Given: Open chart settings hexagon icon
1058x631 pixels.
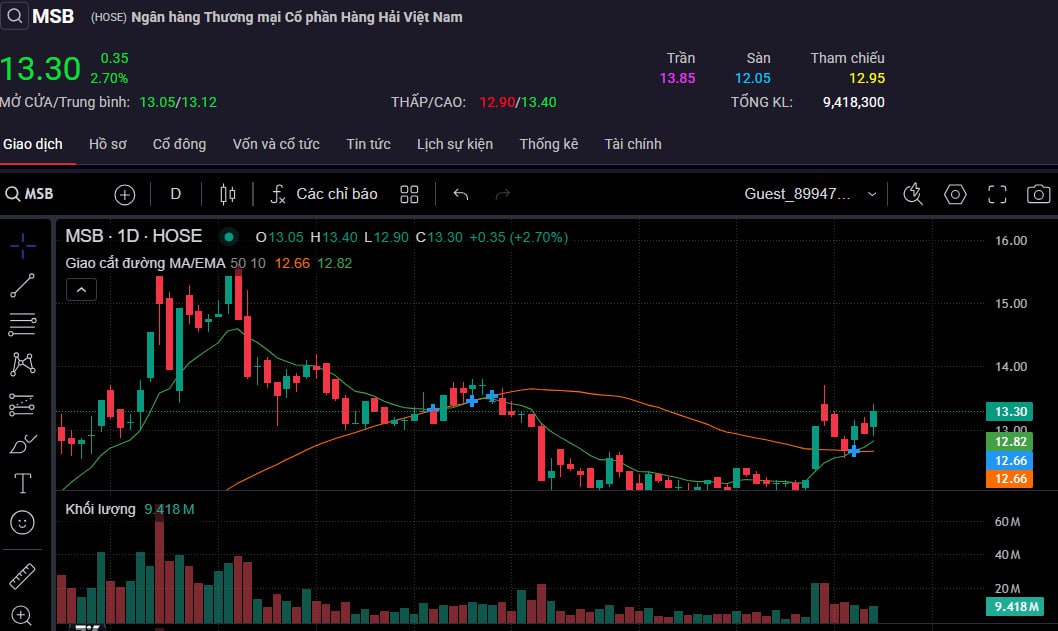Looking at the screenshot, I should (956, 194).
